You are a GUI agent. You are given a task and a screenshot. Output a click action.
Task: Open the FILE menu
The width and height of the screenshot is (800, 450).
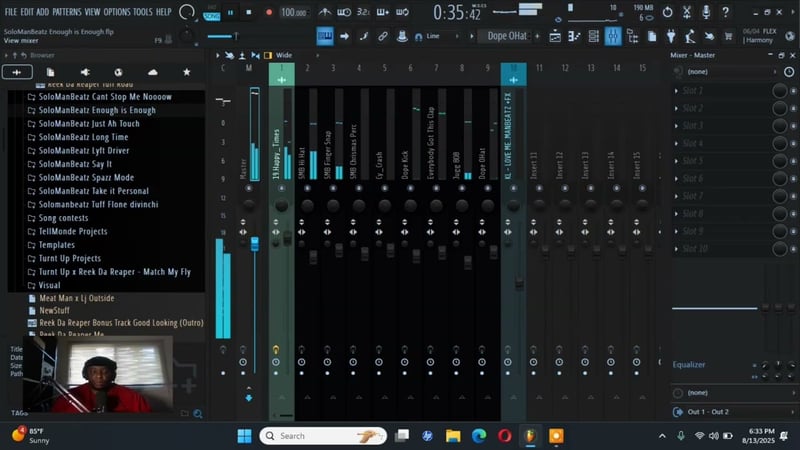pos(11,12)
